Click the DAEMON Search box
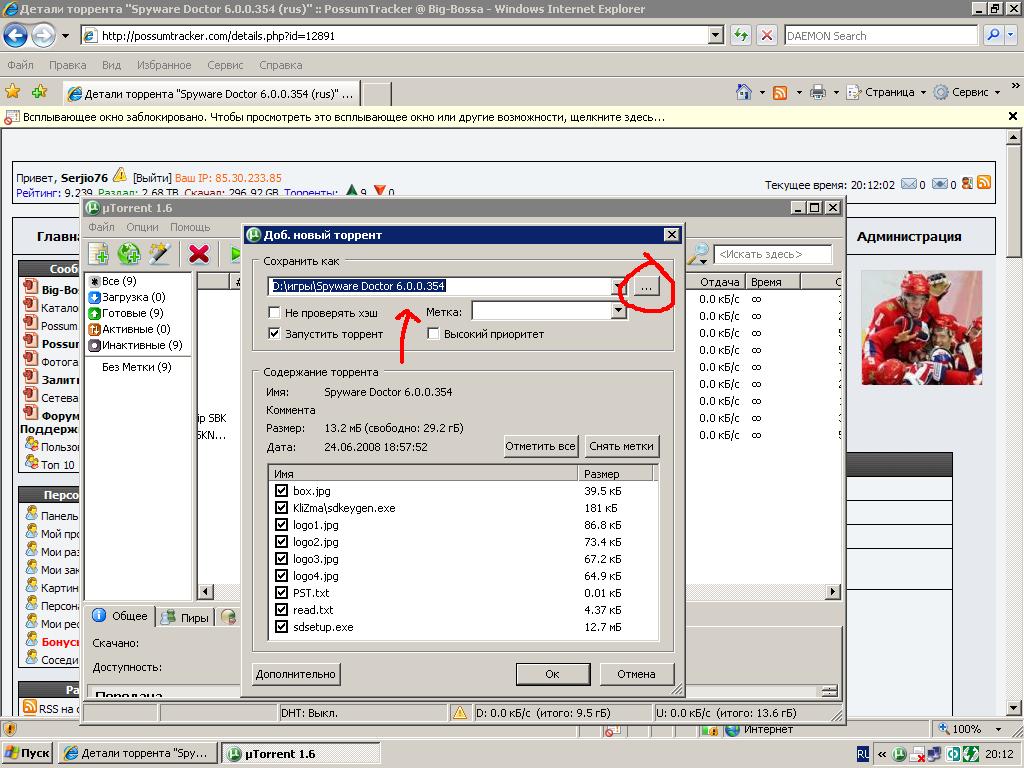 point(881,36)
